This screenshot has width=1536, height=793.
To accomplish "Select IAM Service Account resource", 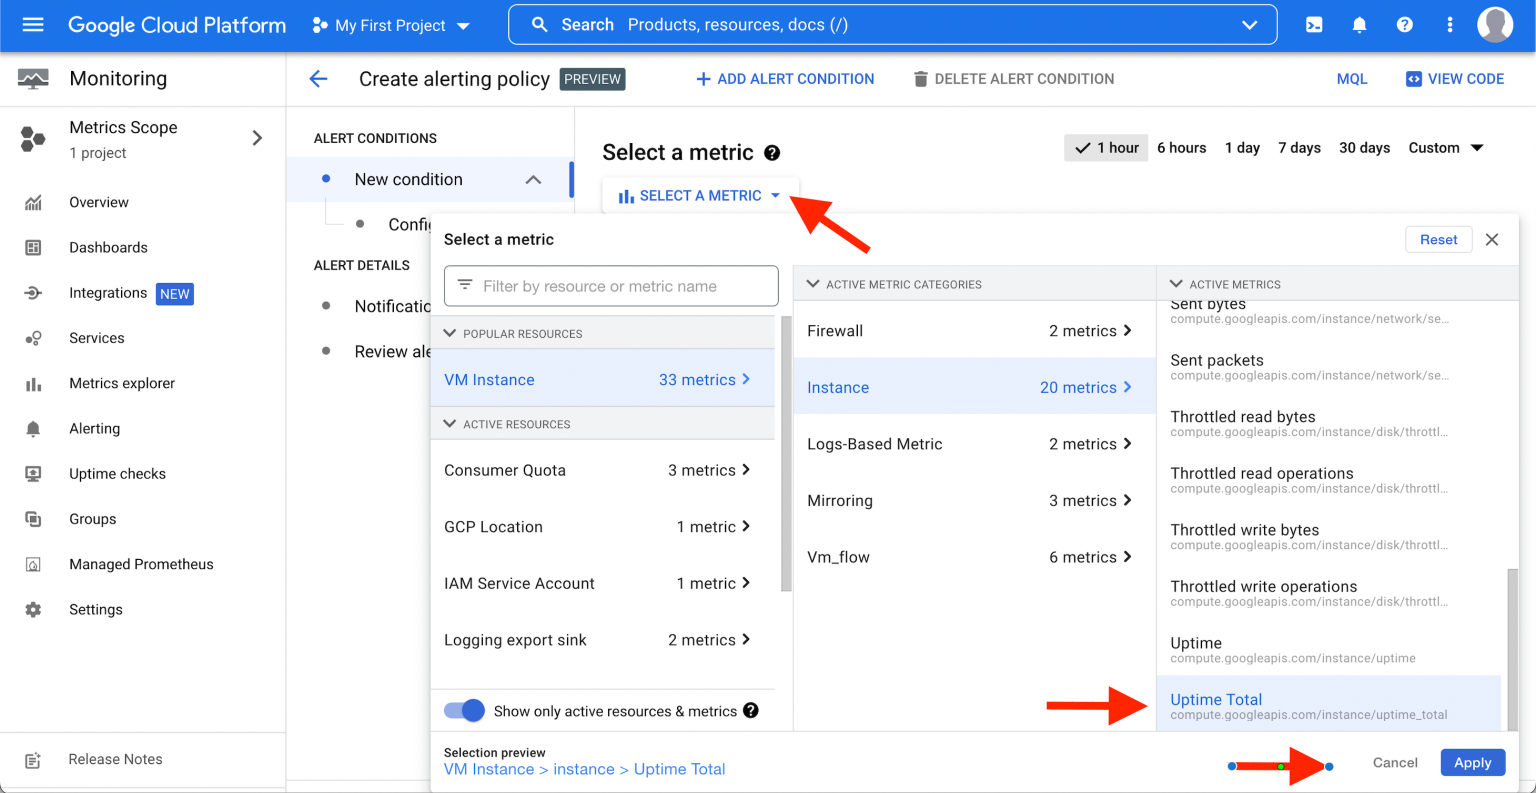I will point(602,583).
